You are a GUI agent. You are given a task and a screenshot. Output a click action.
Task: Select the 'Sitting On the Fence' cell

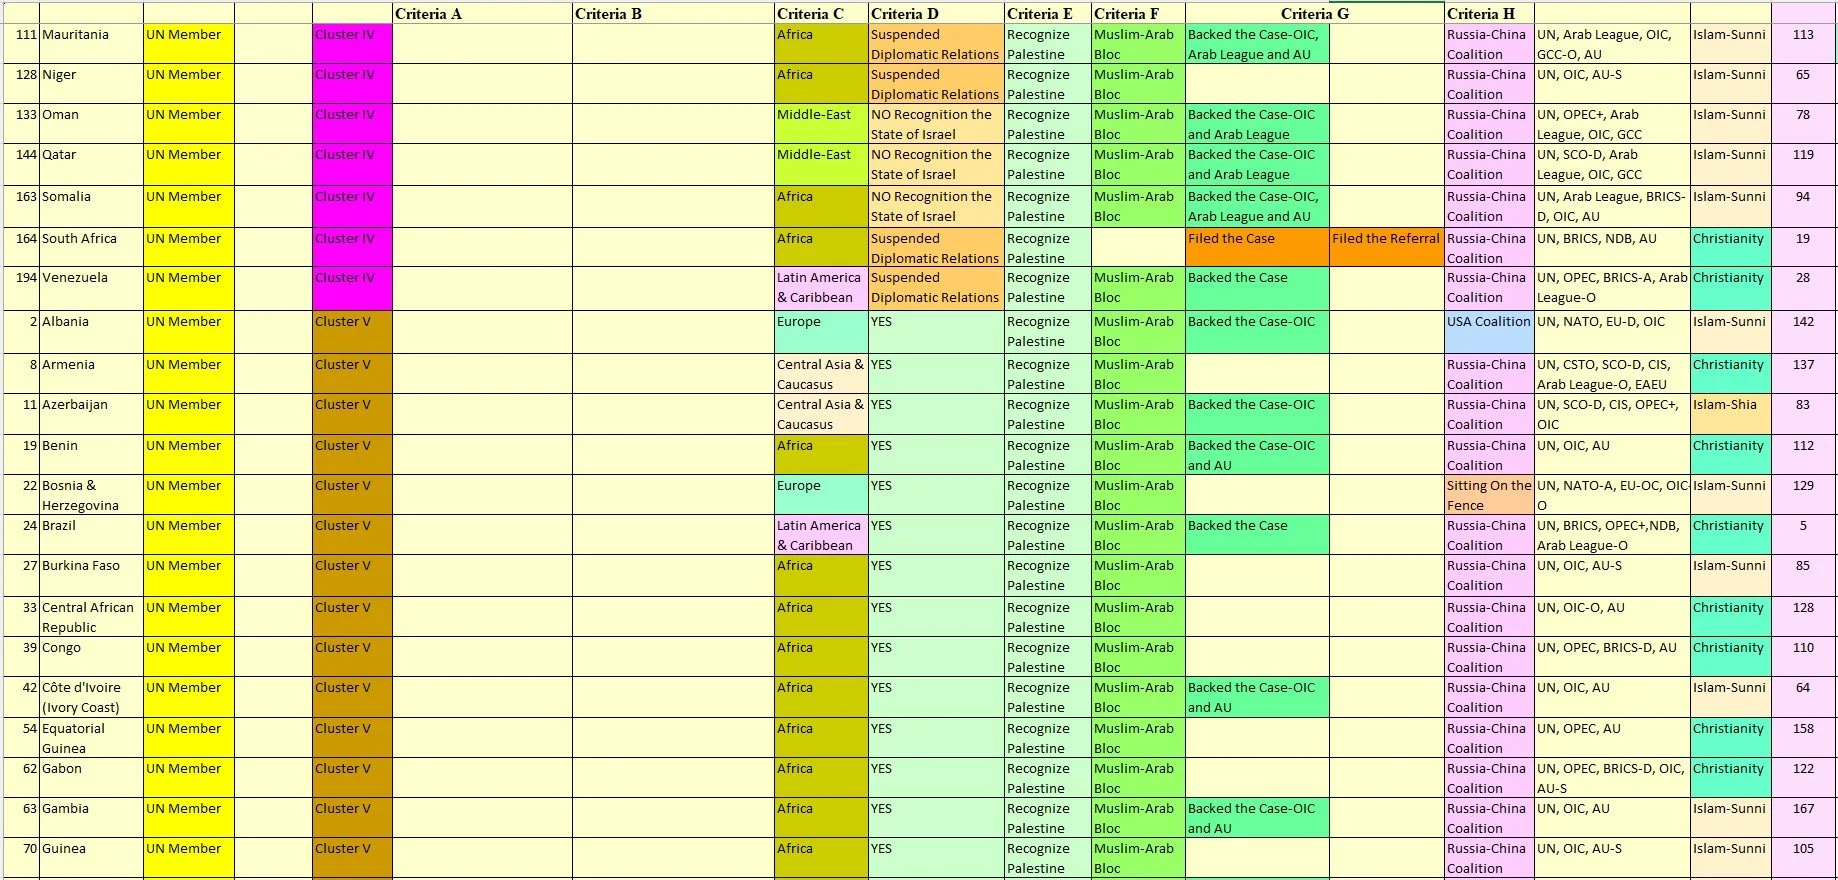pos(1489,495)
